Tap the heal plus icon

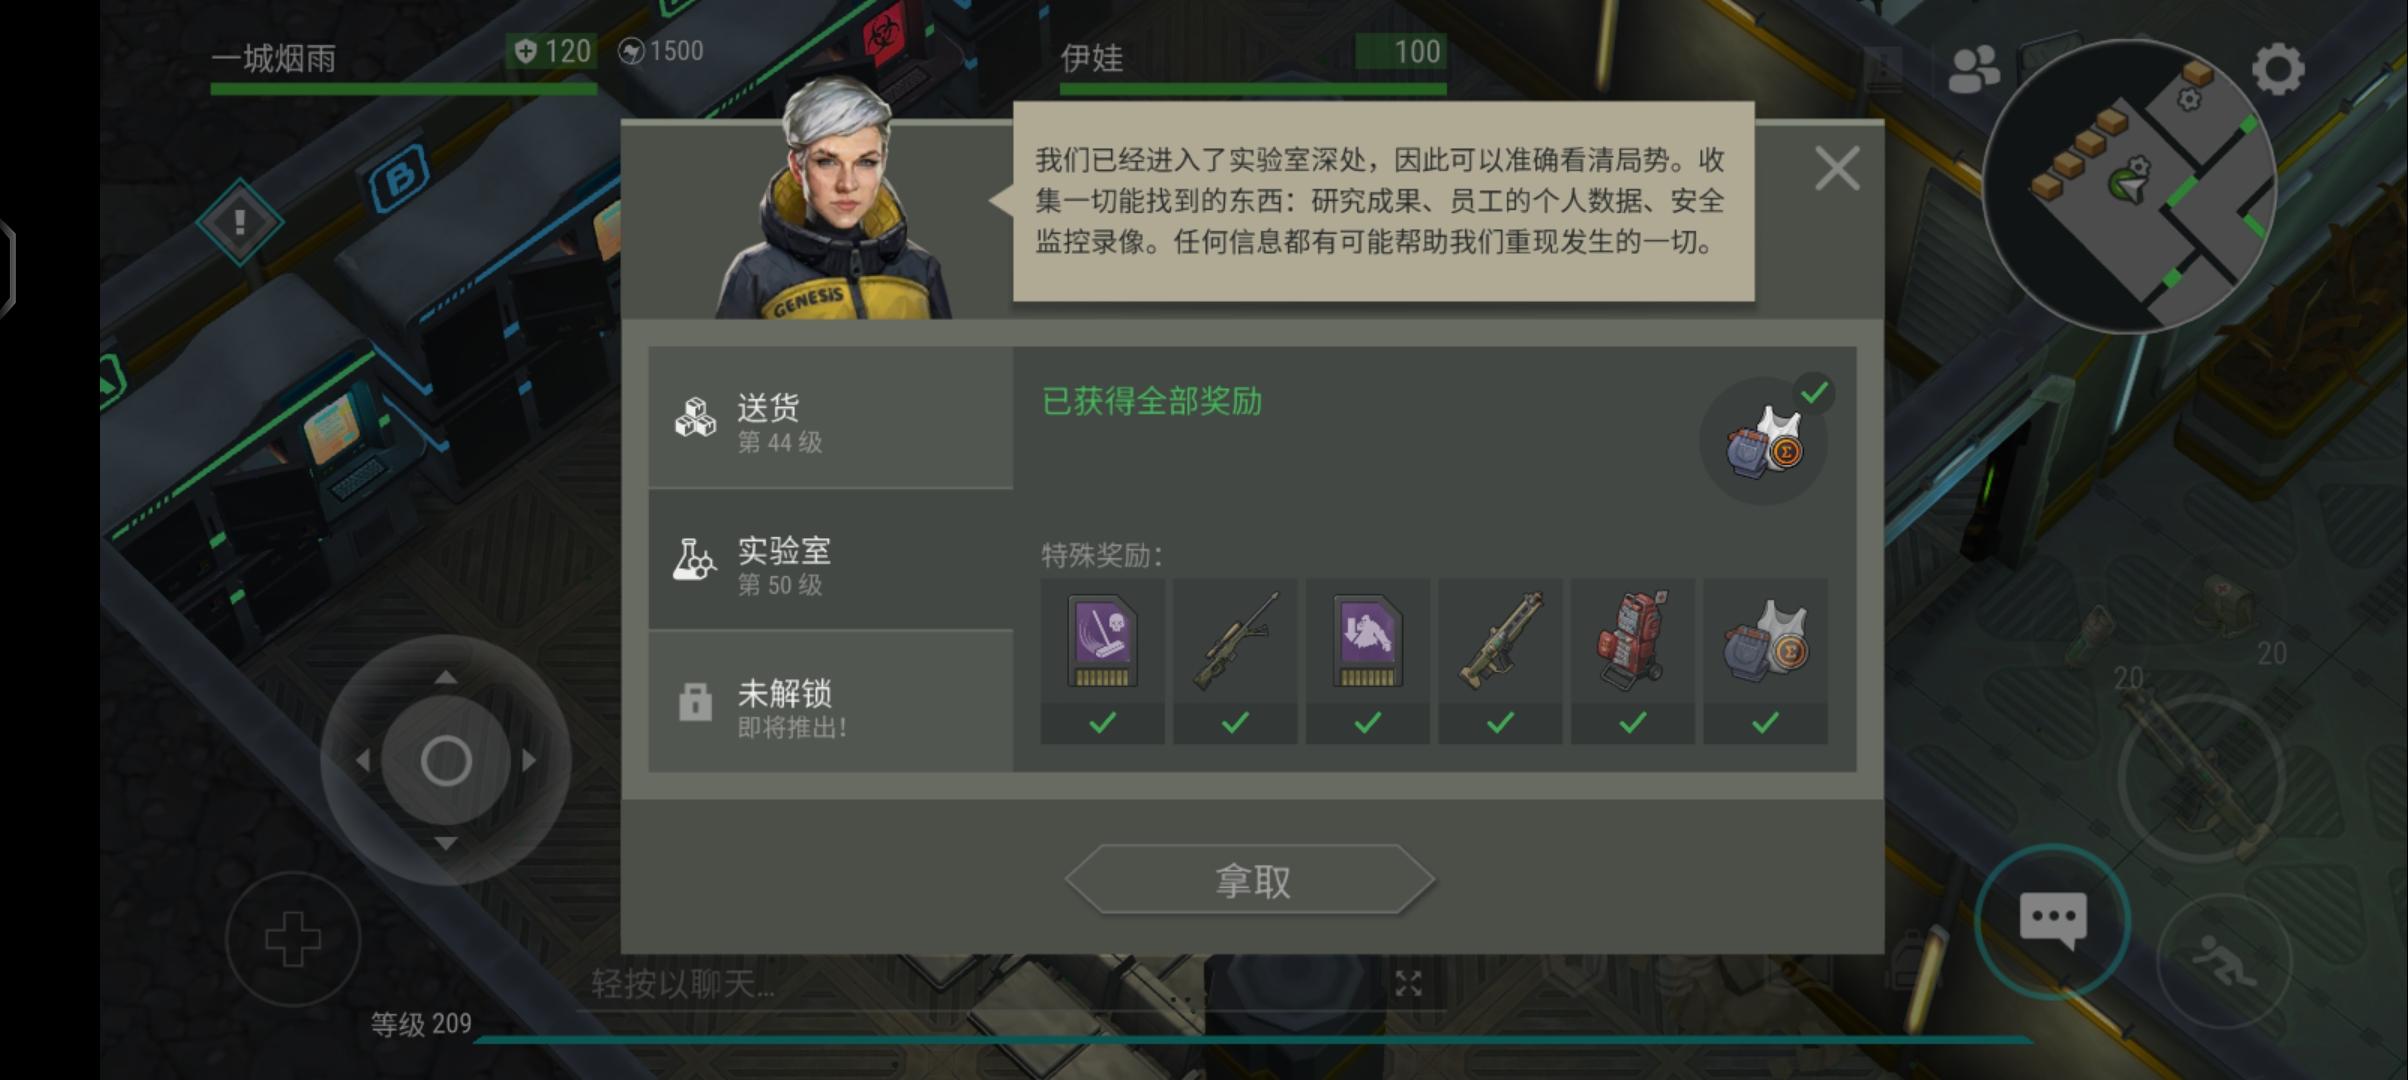coord(293,939)
